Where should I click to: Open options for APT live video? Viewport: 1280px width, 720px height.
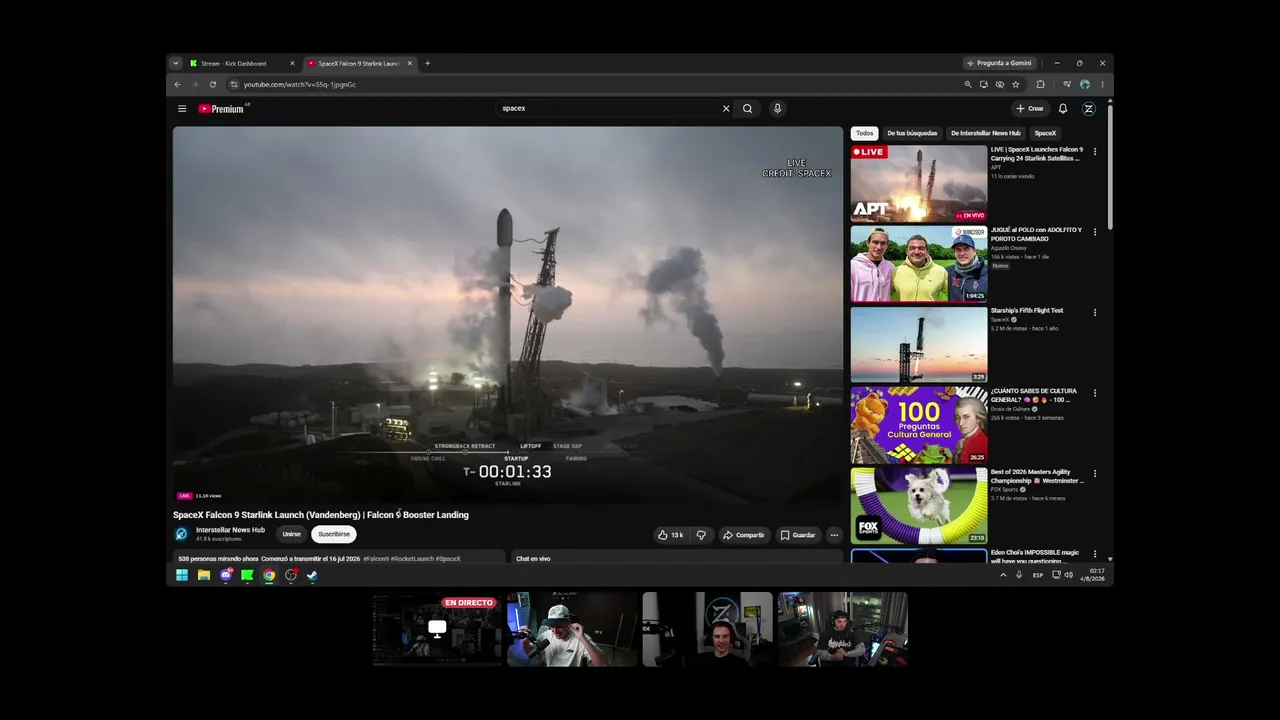(1095, 152)
